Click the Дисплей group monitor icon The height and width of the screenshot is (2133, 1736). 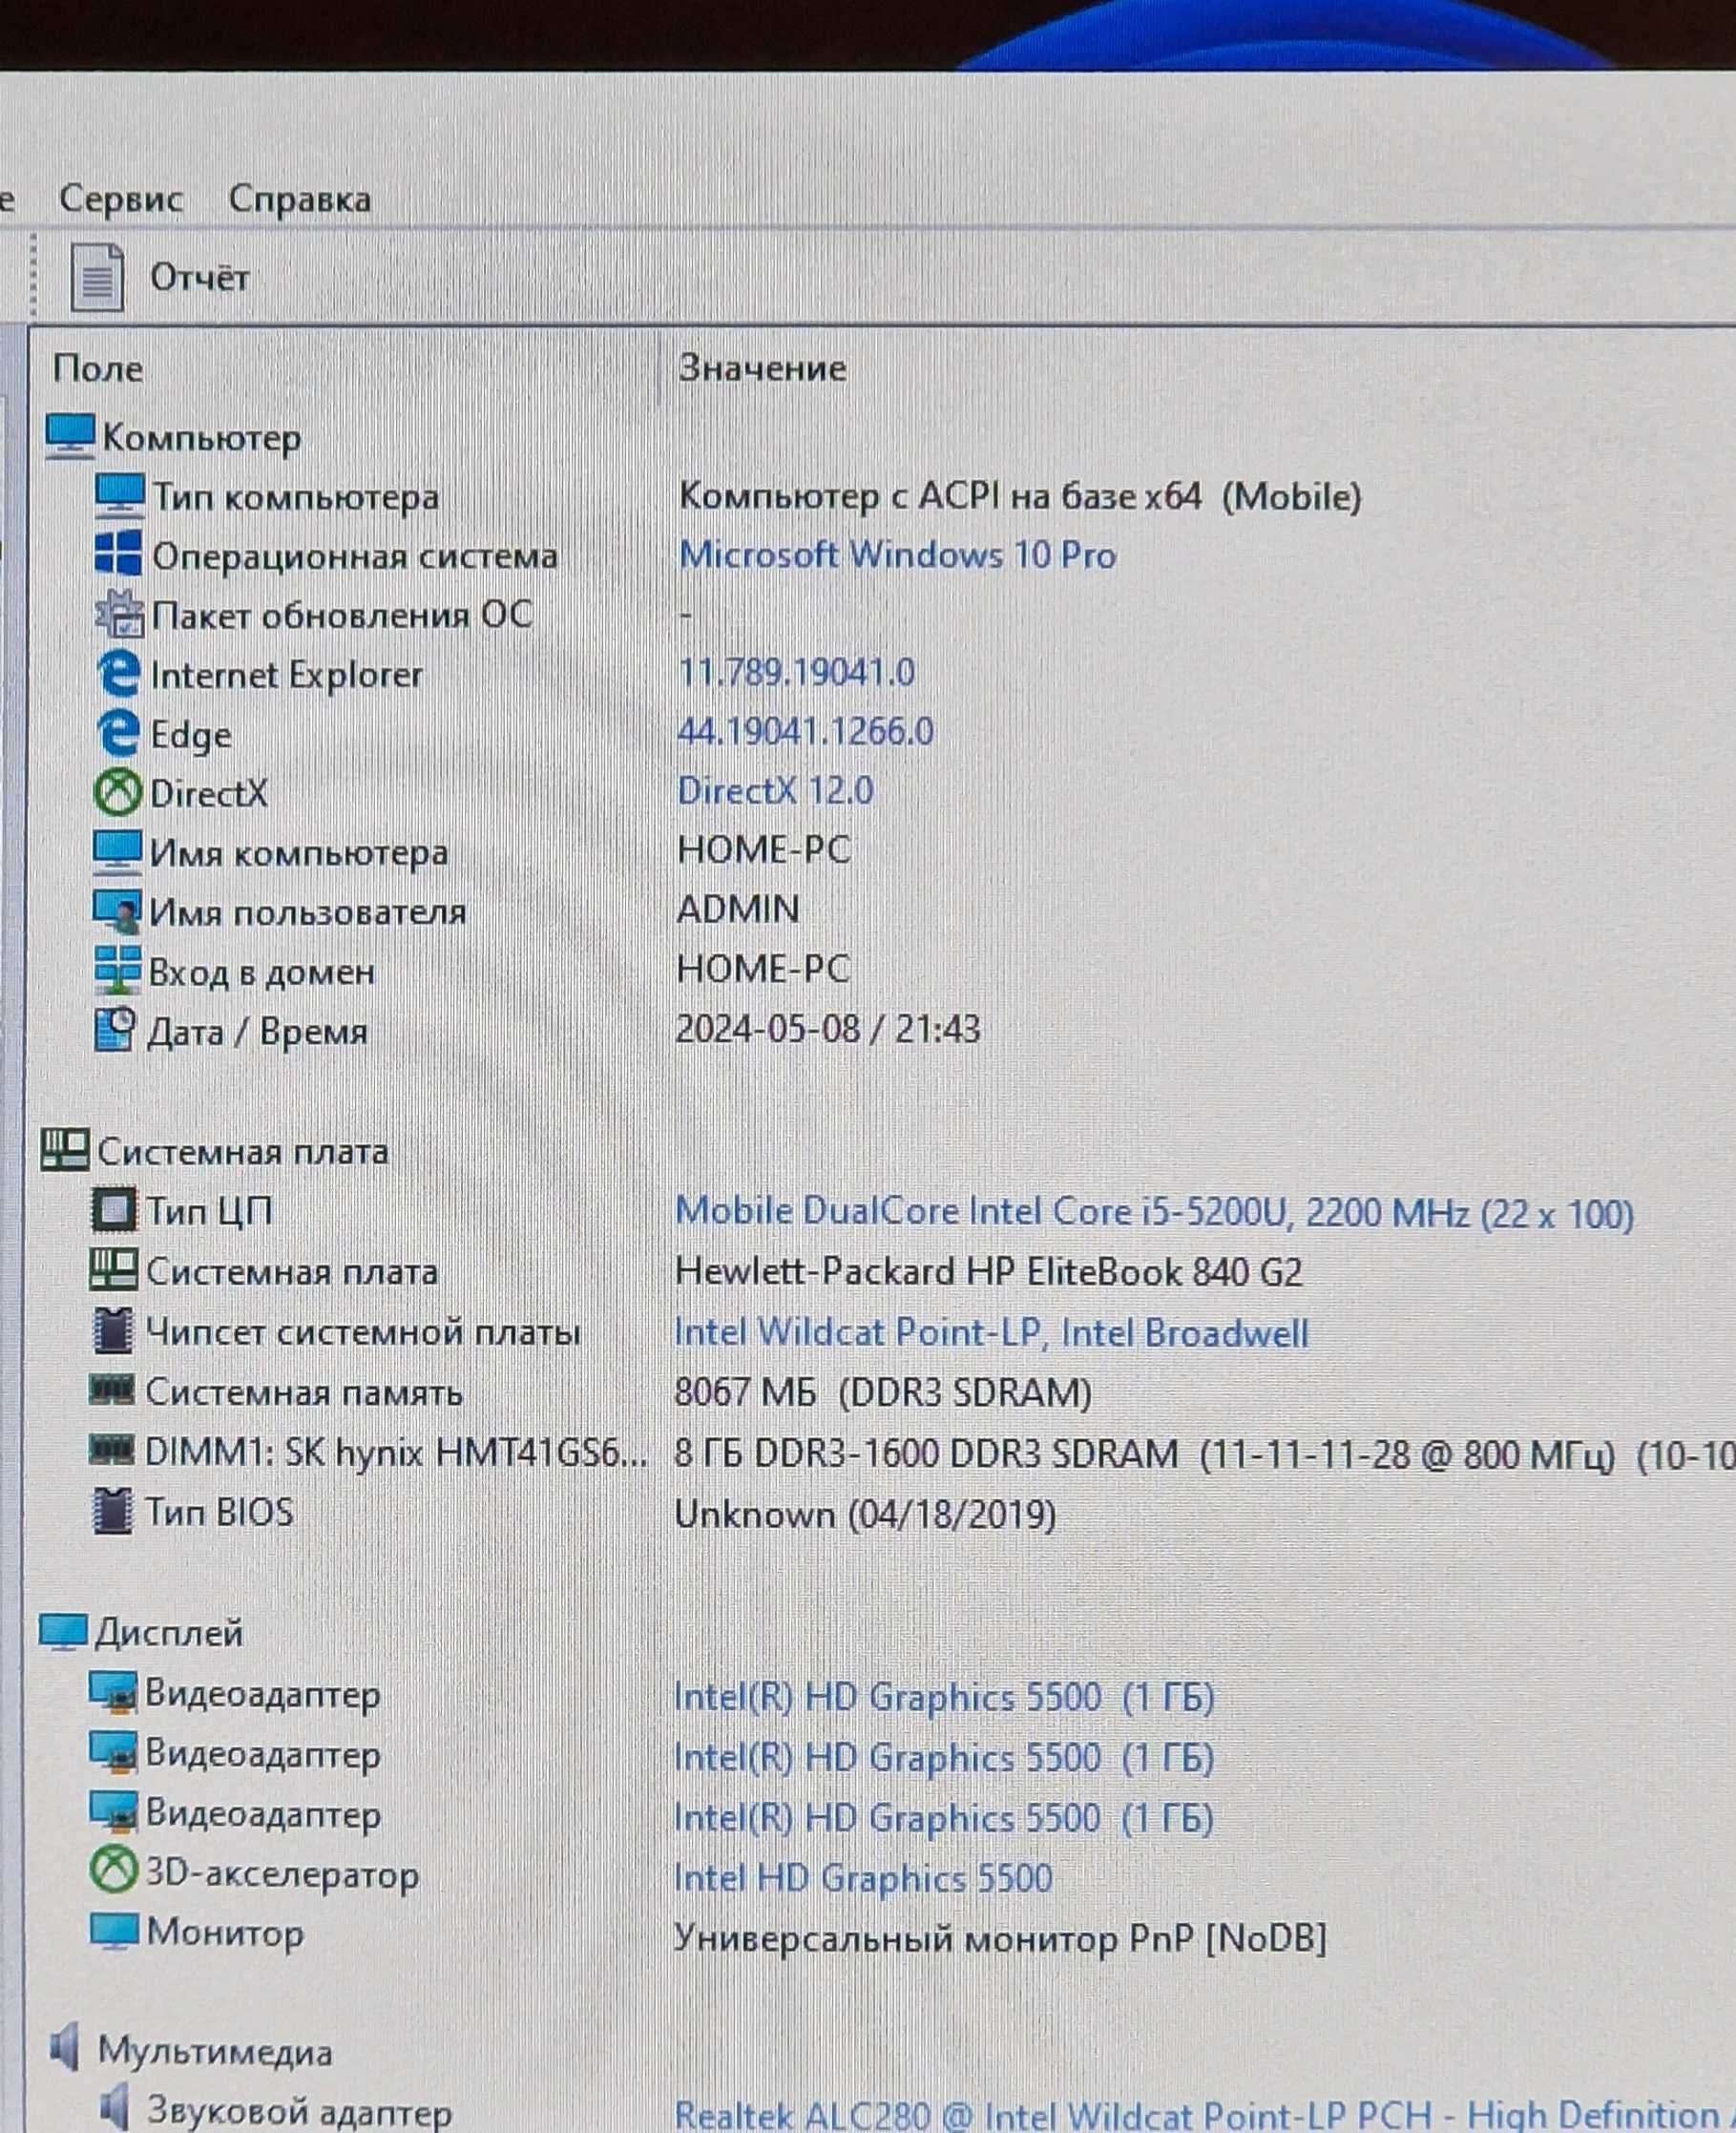click(x=63, y=1632)
